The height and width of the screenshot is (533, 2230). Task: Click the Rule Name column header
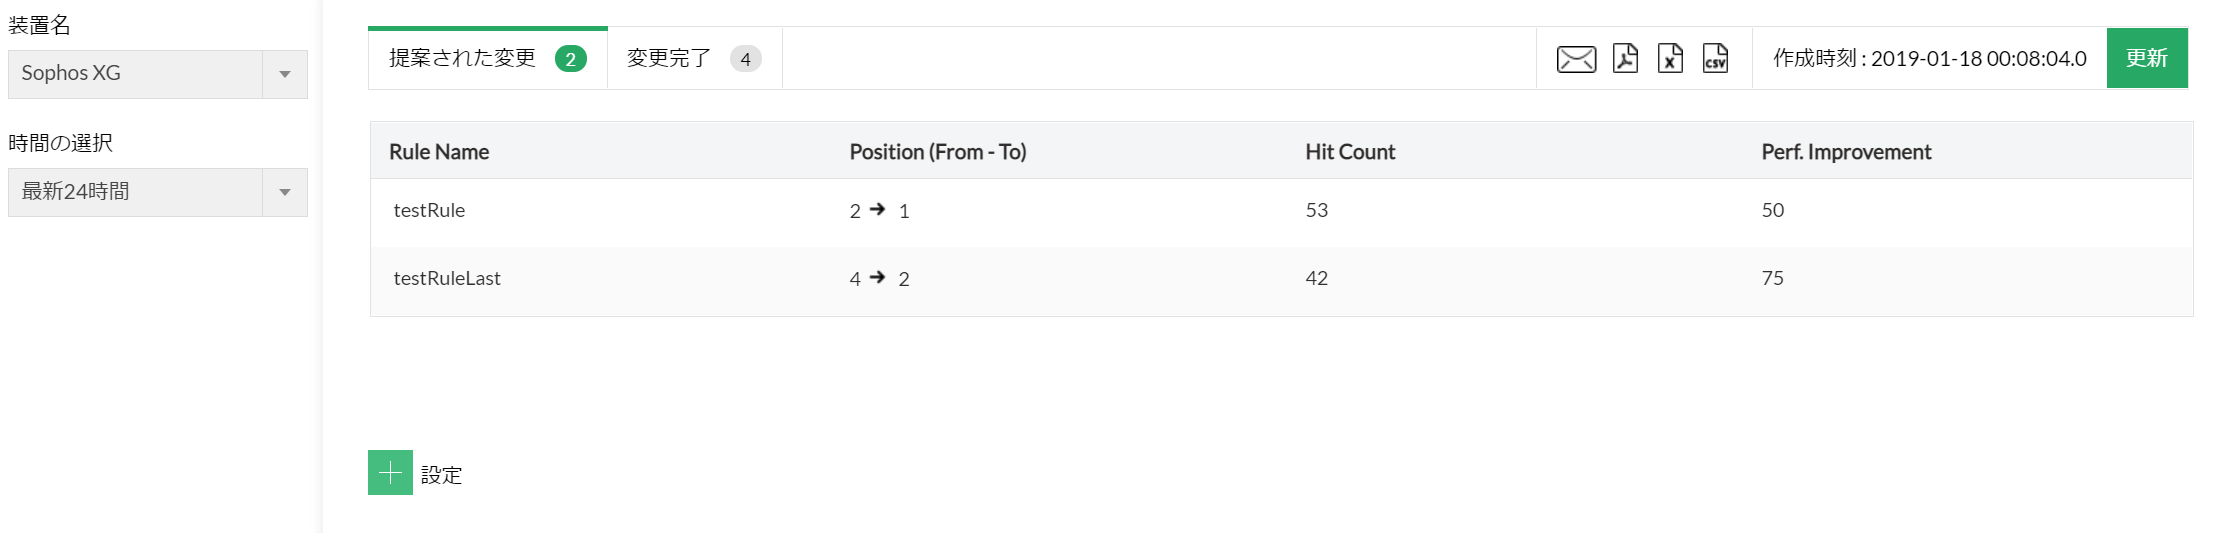click(439, 152)
